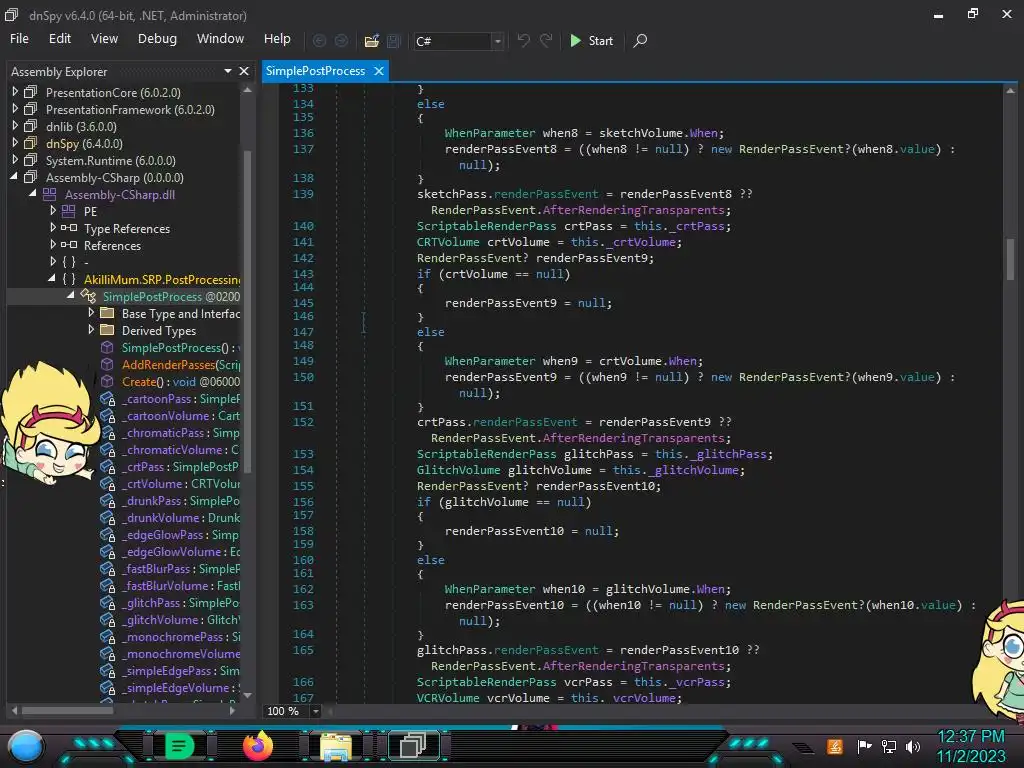Click the Search magnifier icon

pos(641,40)
